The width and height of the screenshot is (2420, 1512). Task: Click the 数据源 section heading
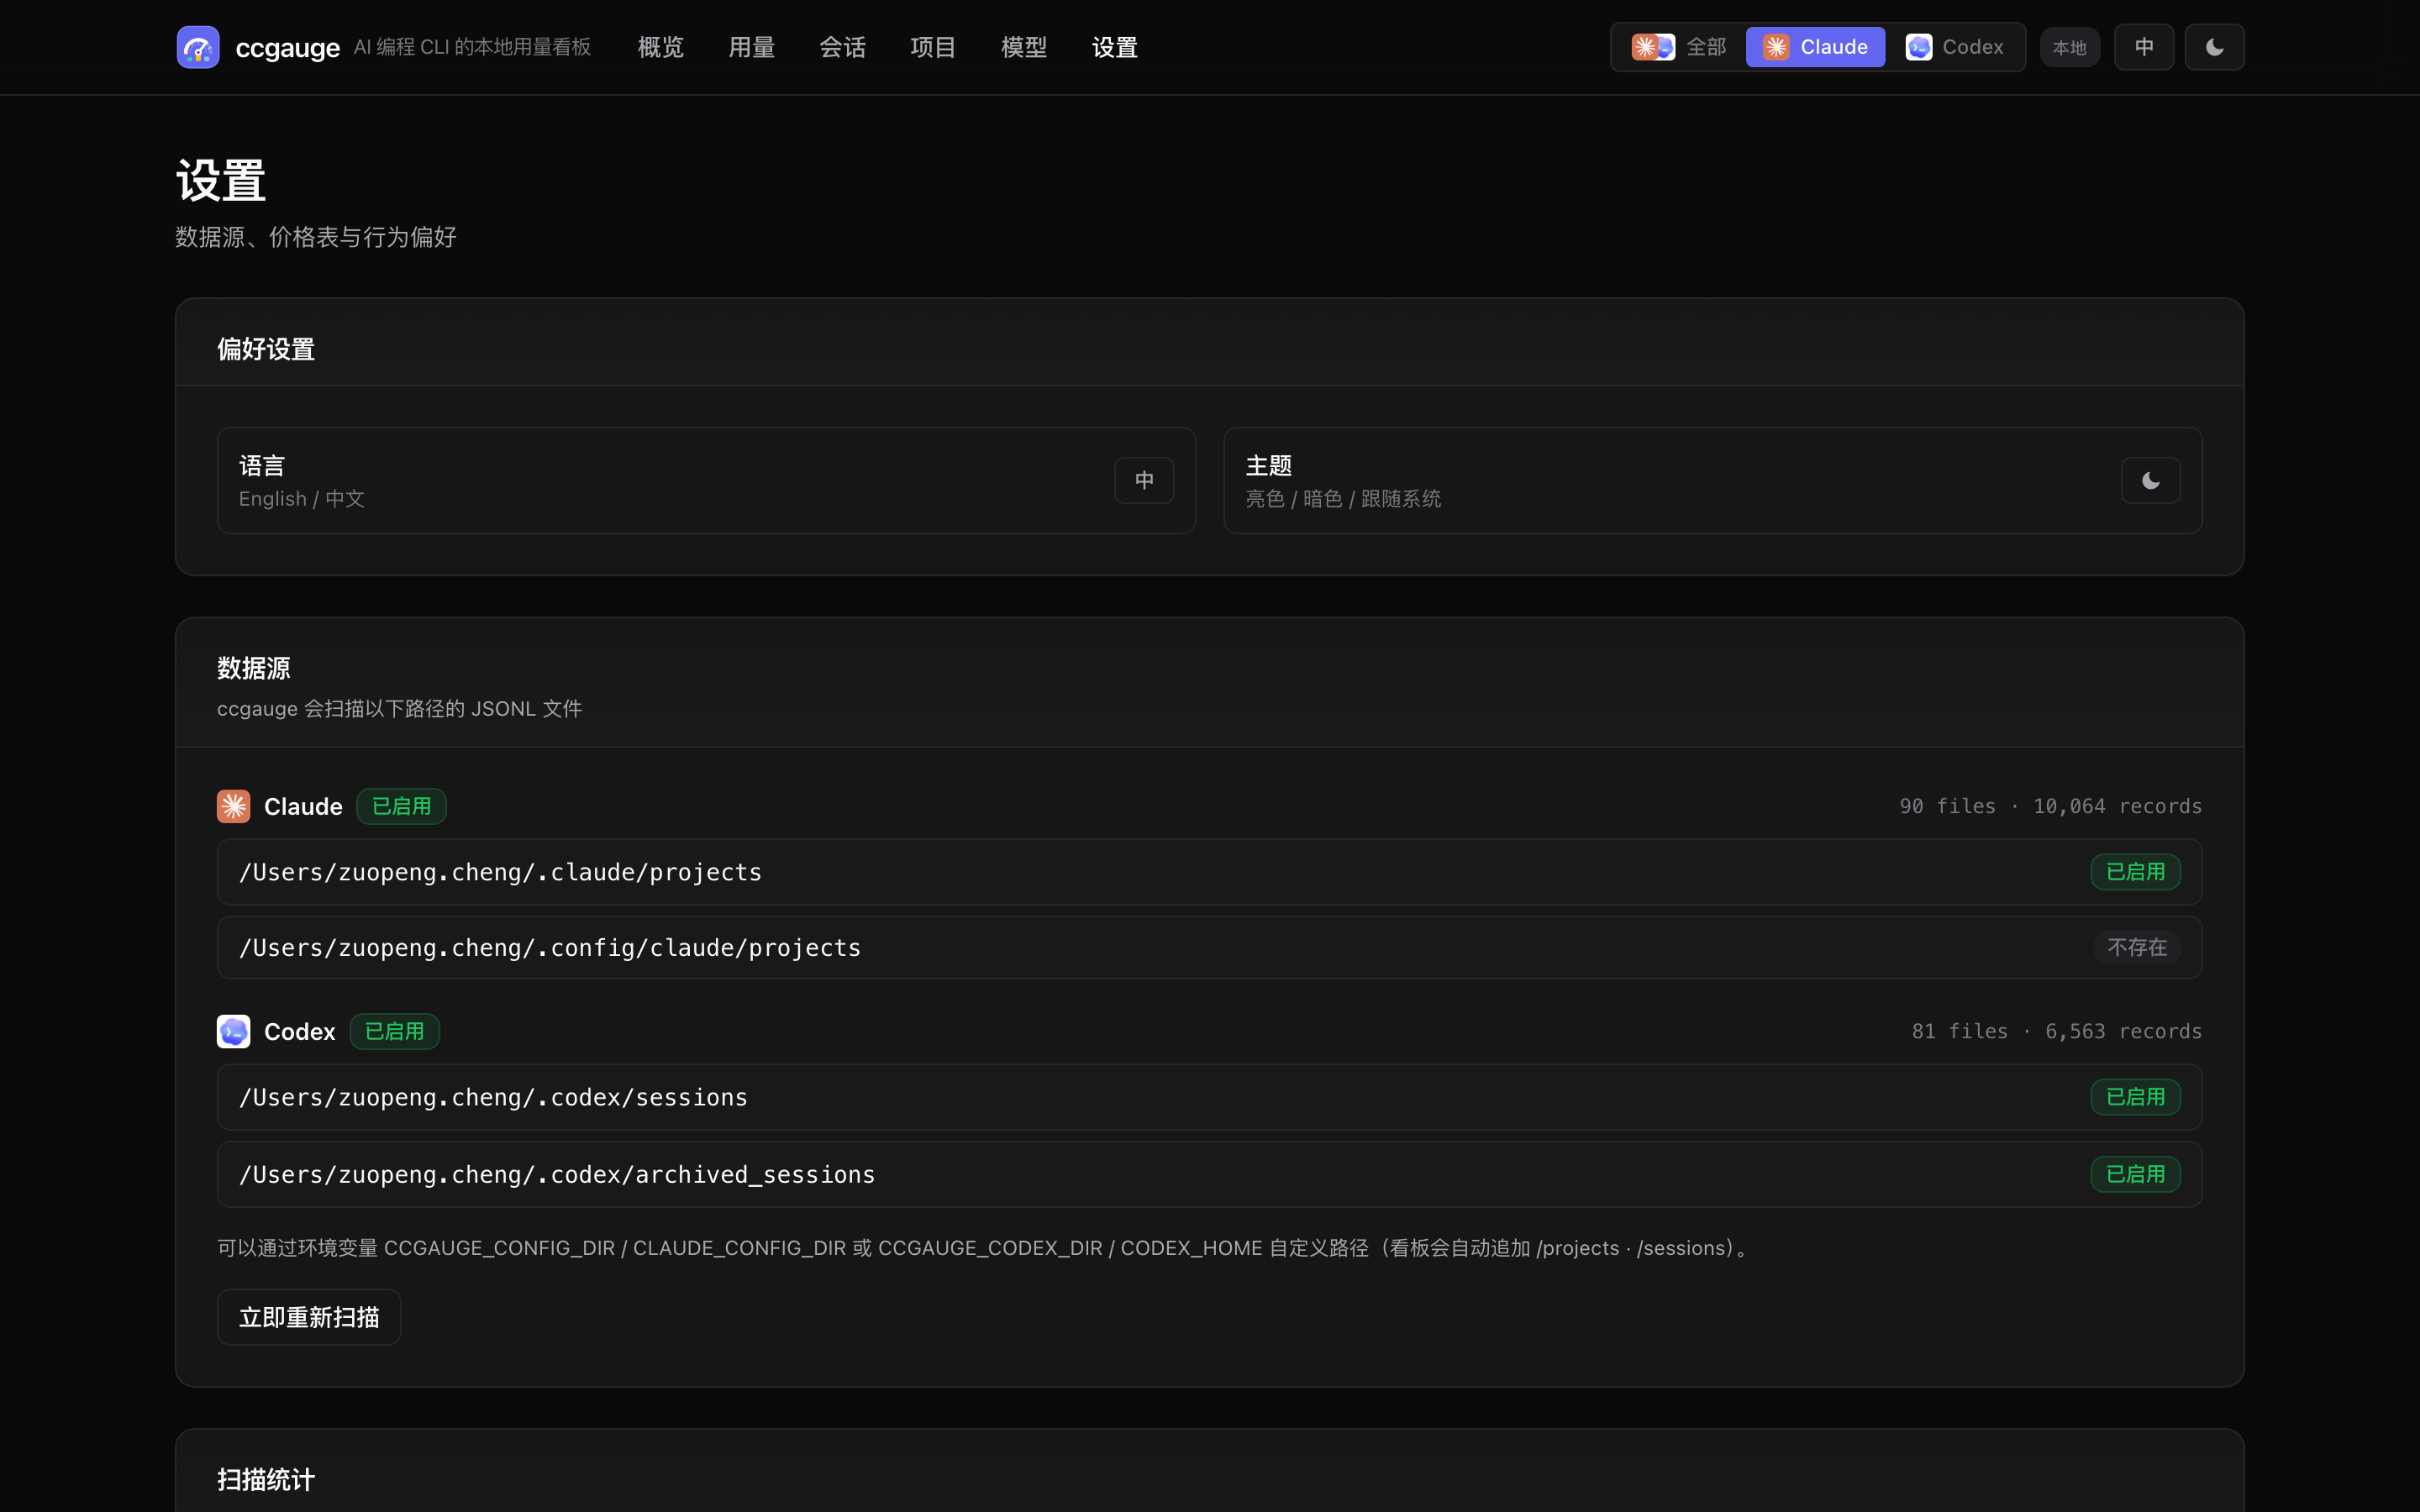pos(254,668)
